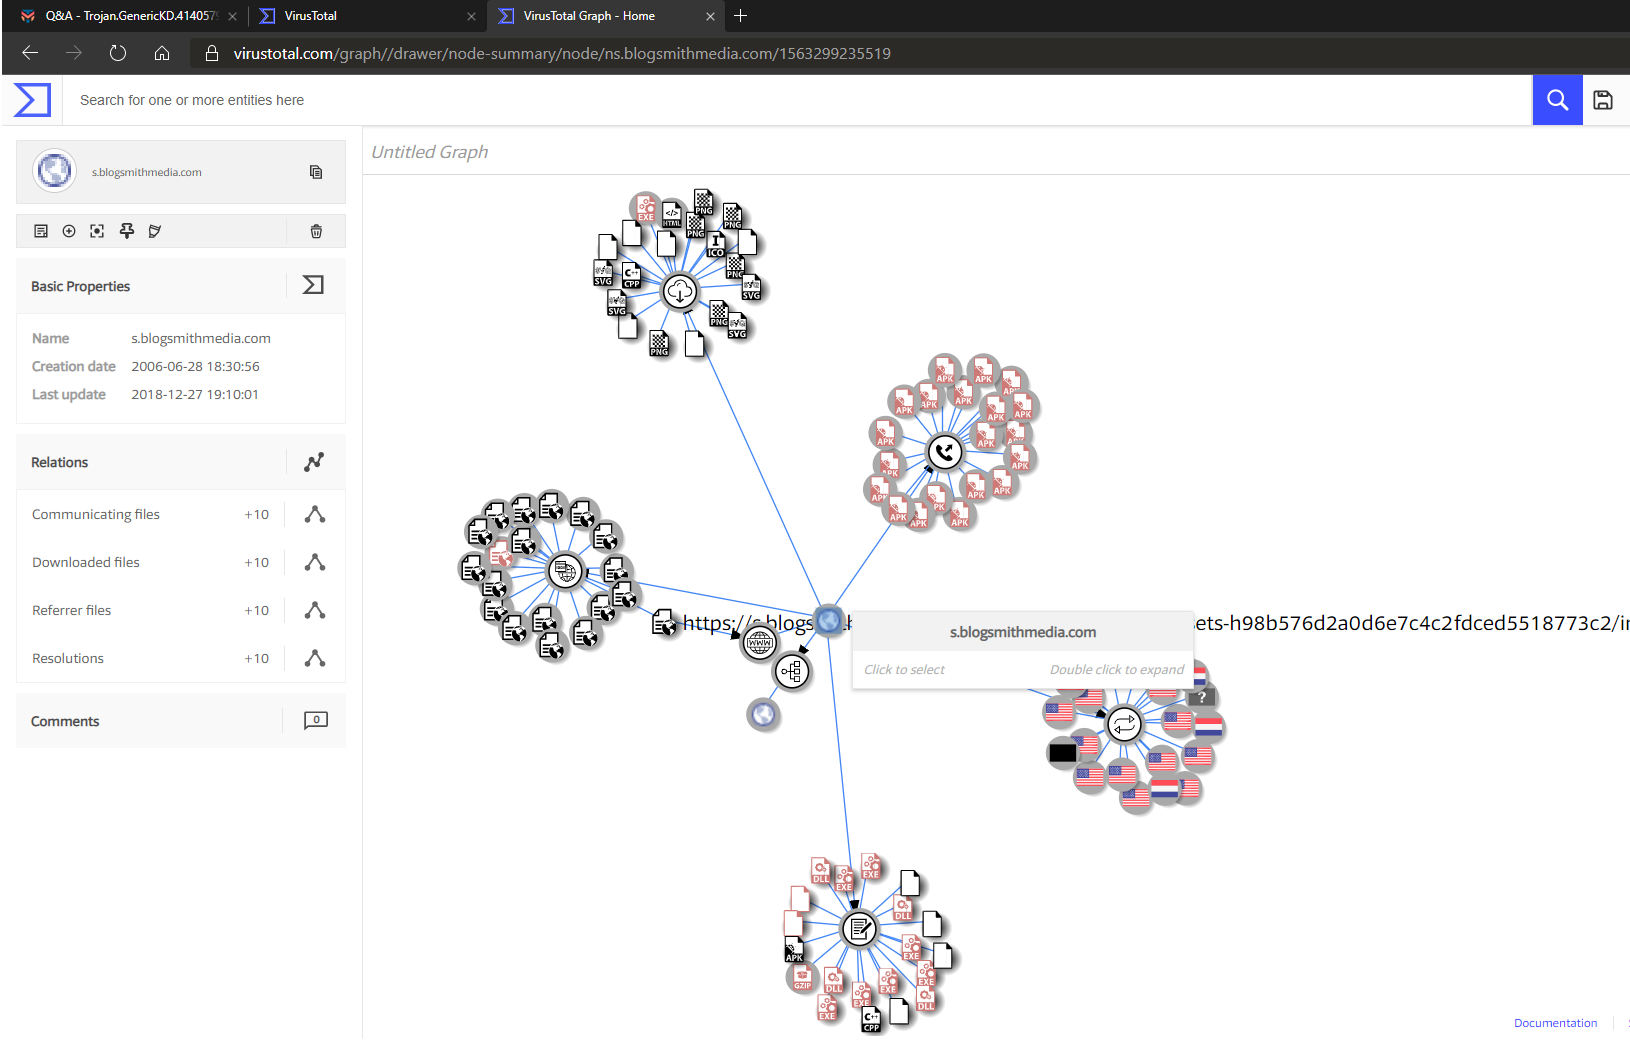
Task: Select the cloud-download hub node in the graph
Action: click(x=680, y=292)
